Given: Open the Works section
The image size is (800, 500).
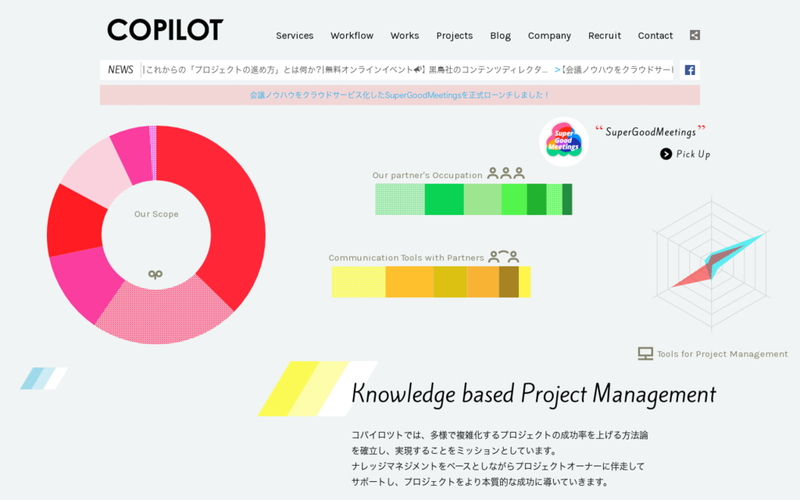Looking at the screenshot, I should pyautogui.click(x=405, y=36).
